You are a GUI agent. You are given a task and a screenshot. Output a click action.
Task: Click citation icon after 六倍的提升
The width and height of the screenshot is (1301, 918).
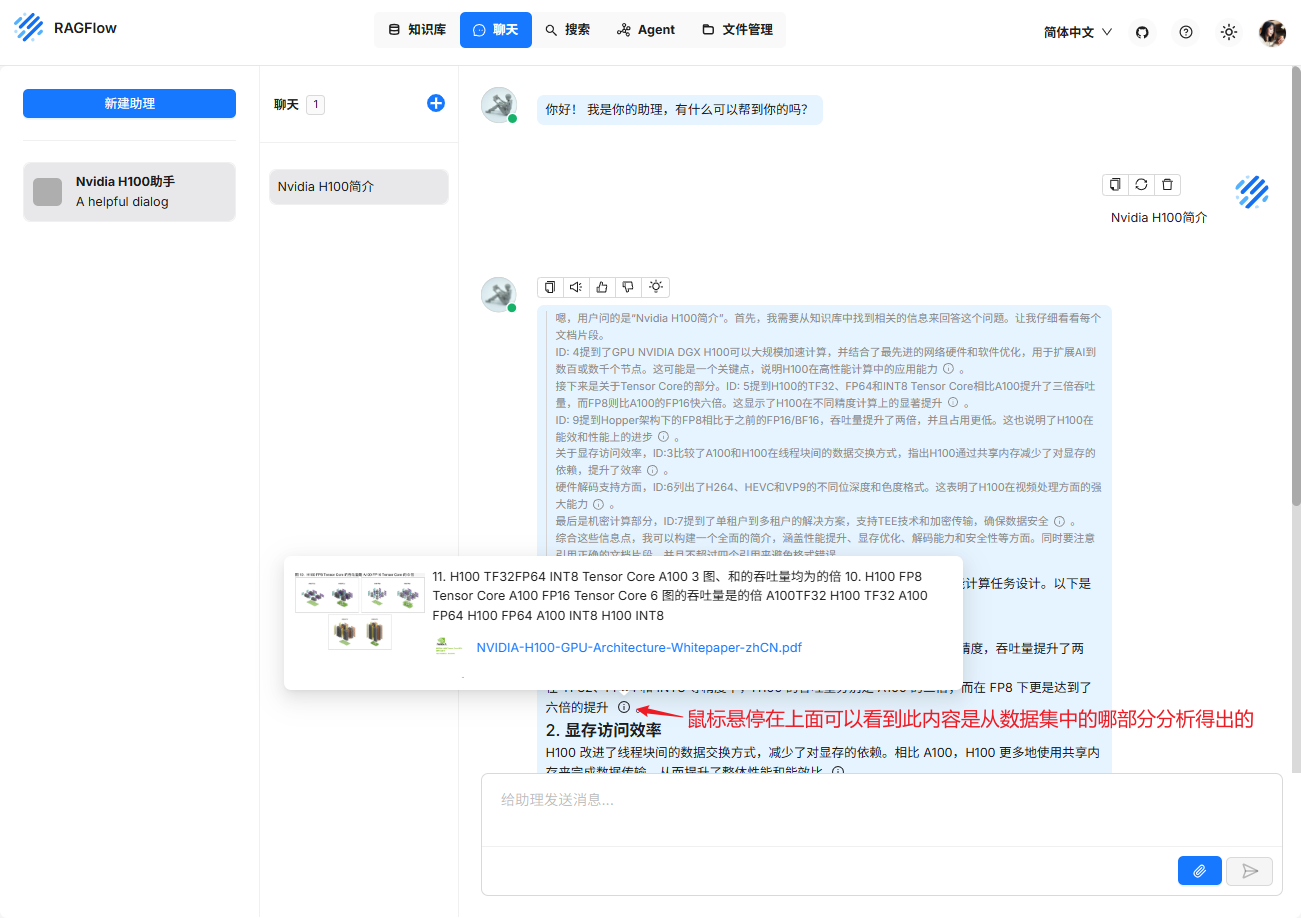click(x=624, y=707)
